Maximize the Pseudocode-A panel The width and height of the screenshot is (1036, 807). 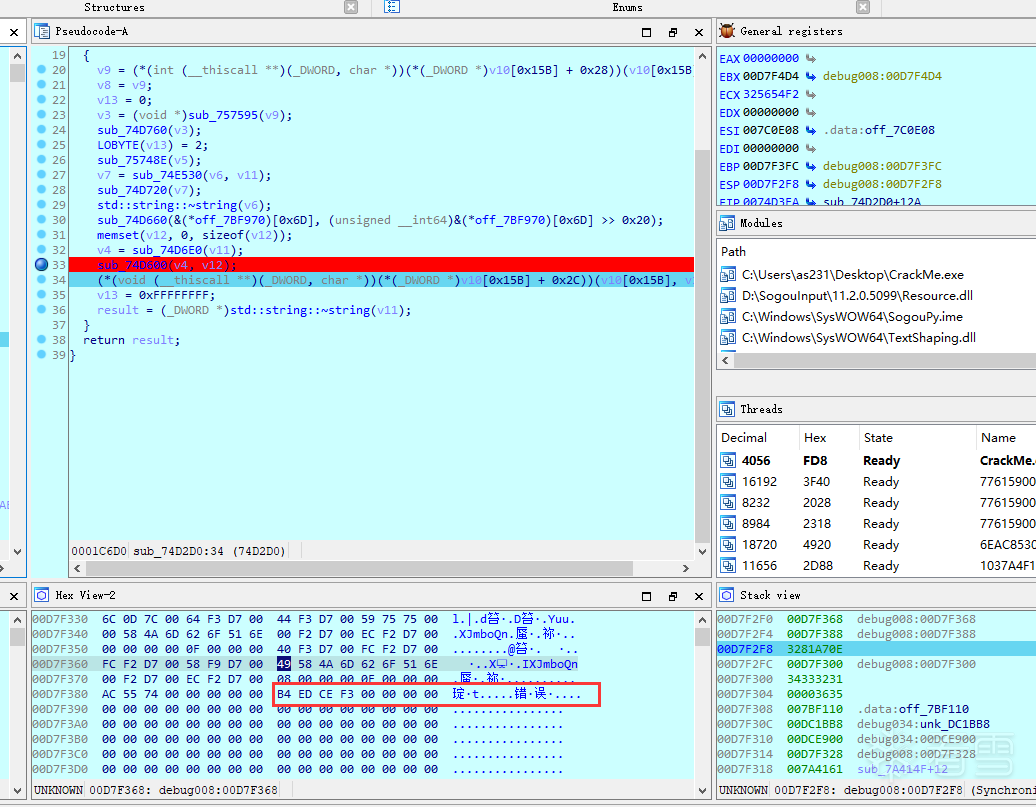pos(646,32)
